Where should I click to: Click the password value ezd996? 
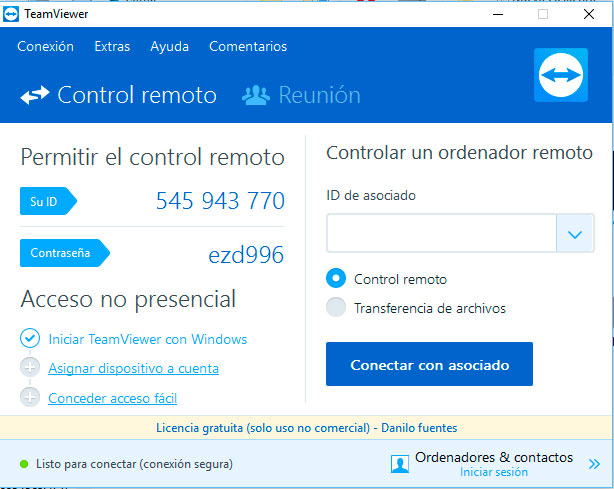[x=246, y=255]
